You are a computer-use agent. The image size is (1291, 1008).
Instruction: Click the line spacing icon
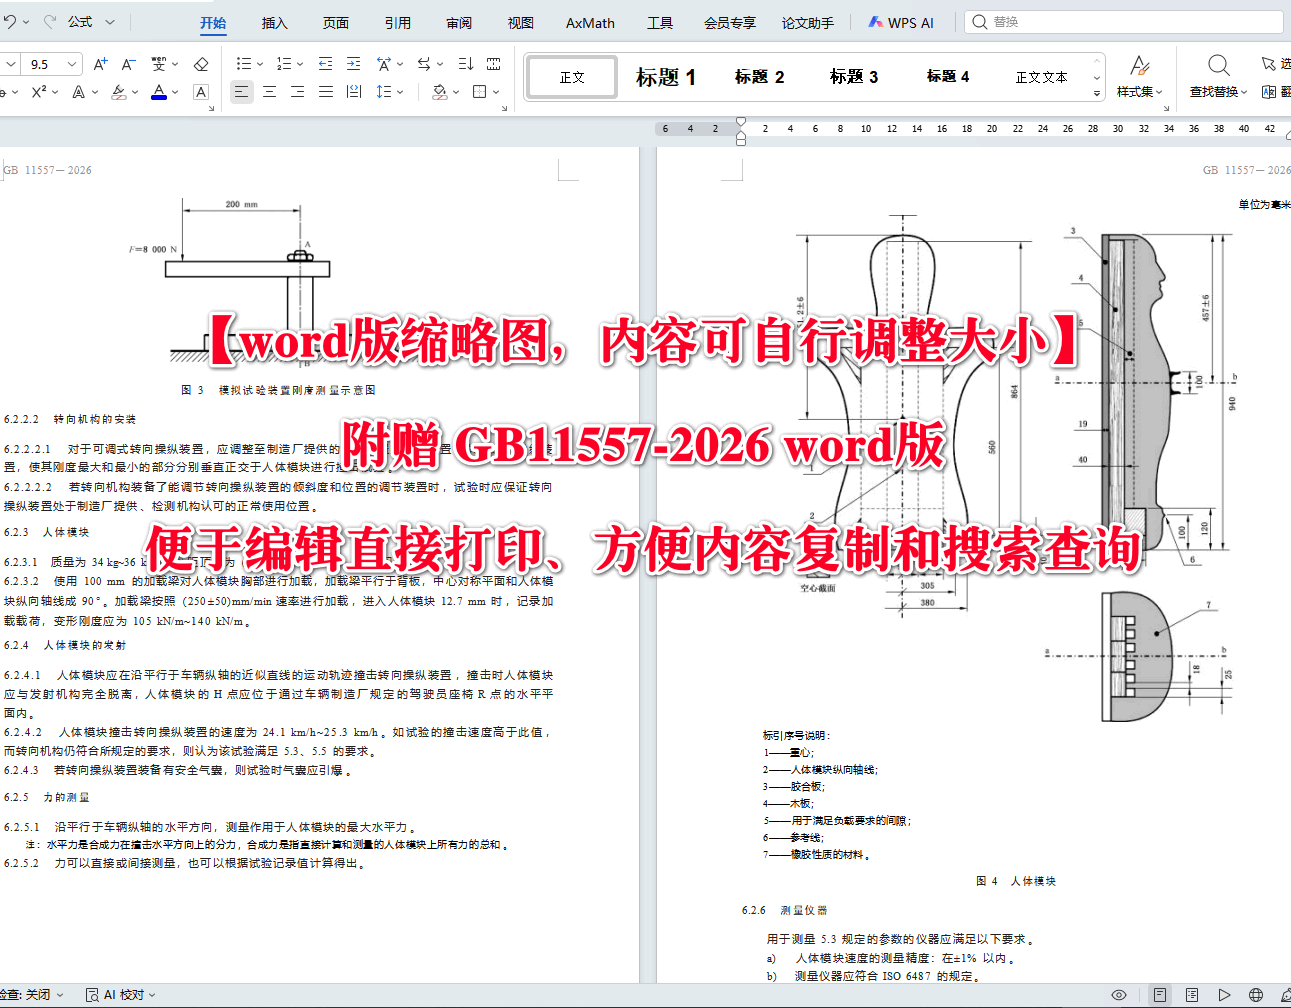pyautogui.click(x=384, y=92)
